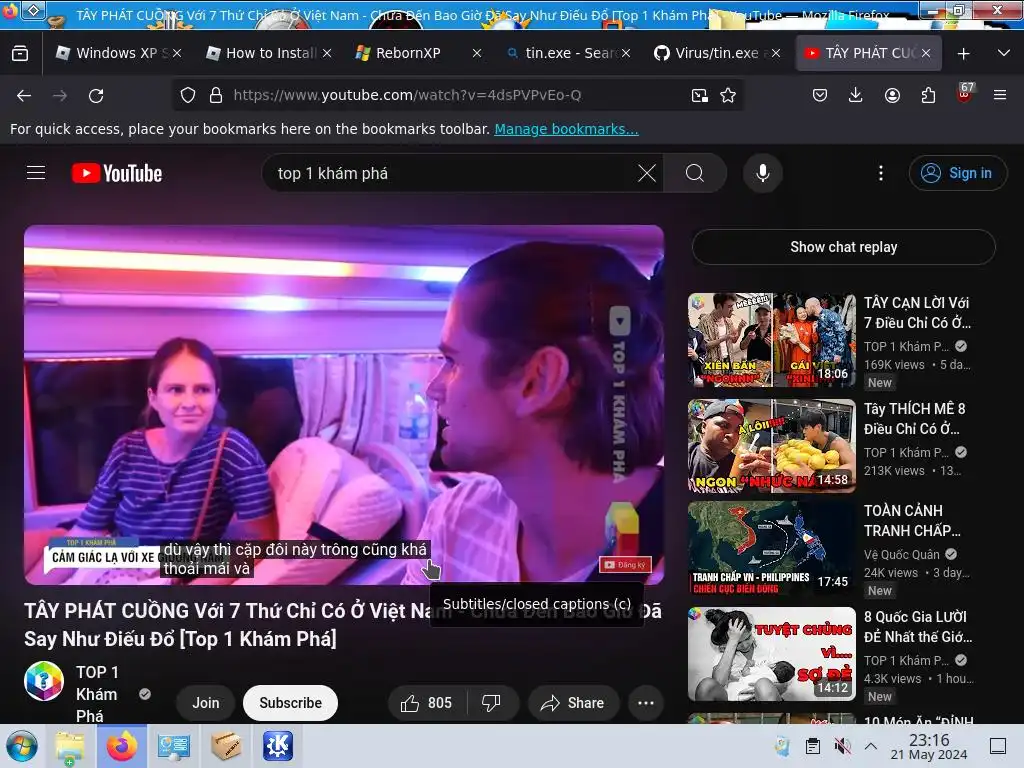Screen dimensions: 1024x768
Task: Share this video
Action: coord(573,703)
